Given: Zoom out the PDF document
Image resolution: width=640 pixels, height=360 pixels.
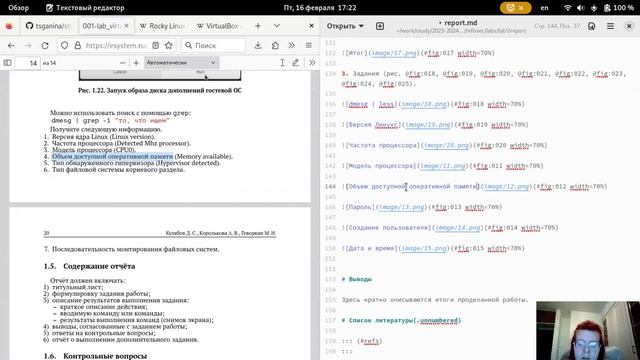Looking at the screenshot, I should [122, 63].
